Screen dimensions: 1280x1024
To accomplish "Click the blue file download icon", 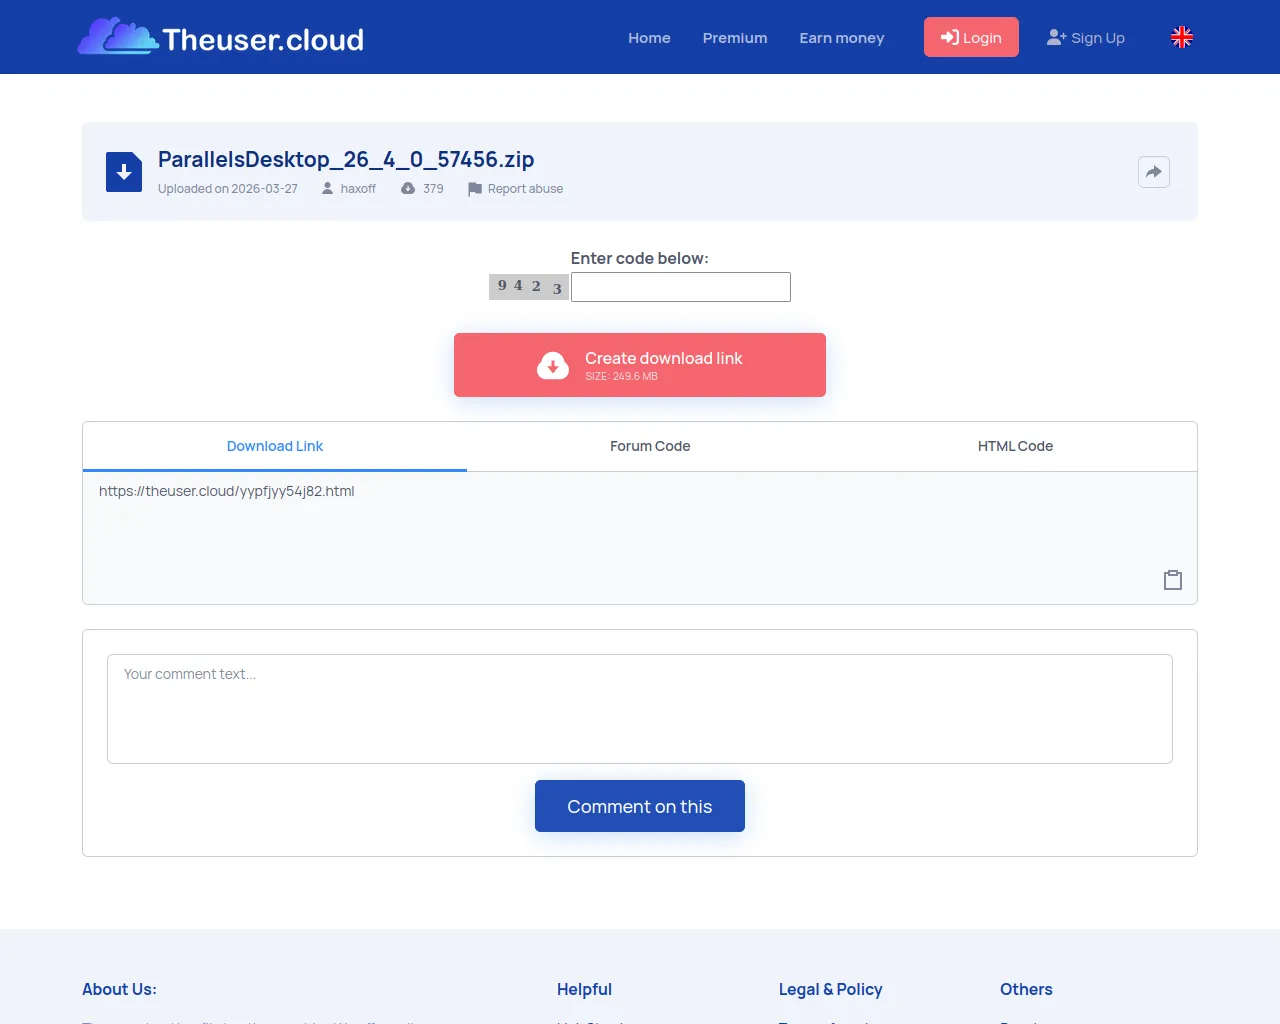I will point(123,171).
